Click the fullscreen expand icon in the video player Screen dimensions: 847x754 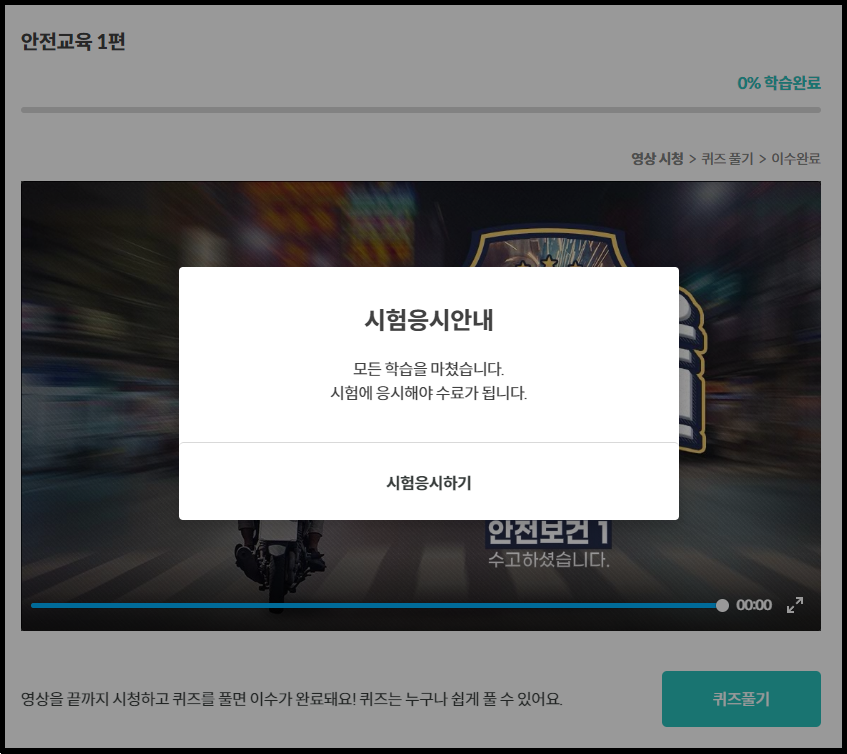point(795,605)
